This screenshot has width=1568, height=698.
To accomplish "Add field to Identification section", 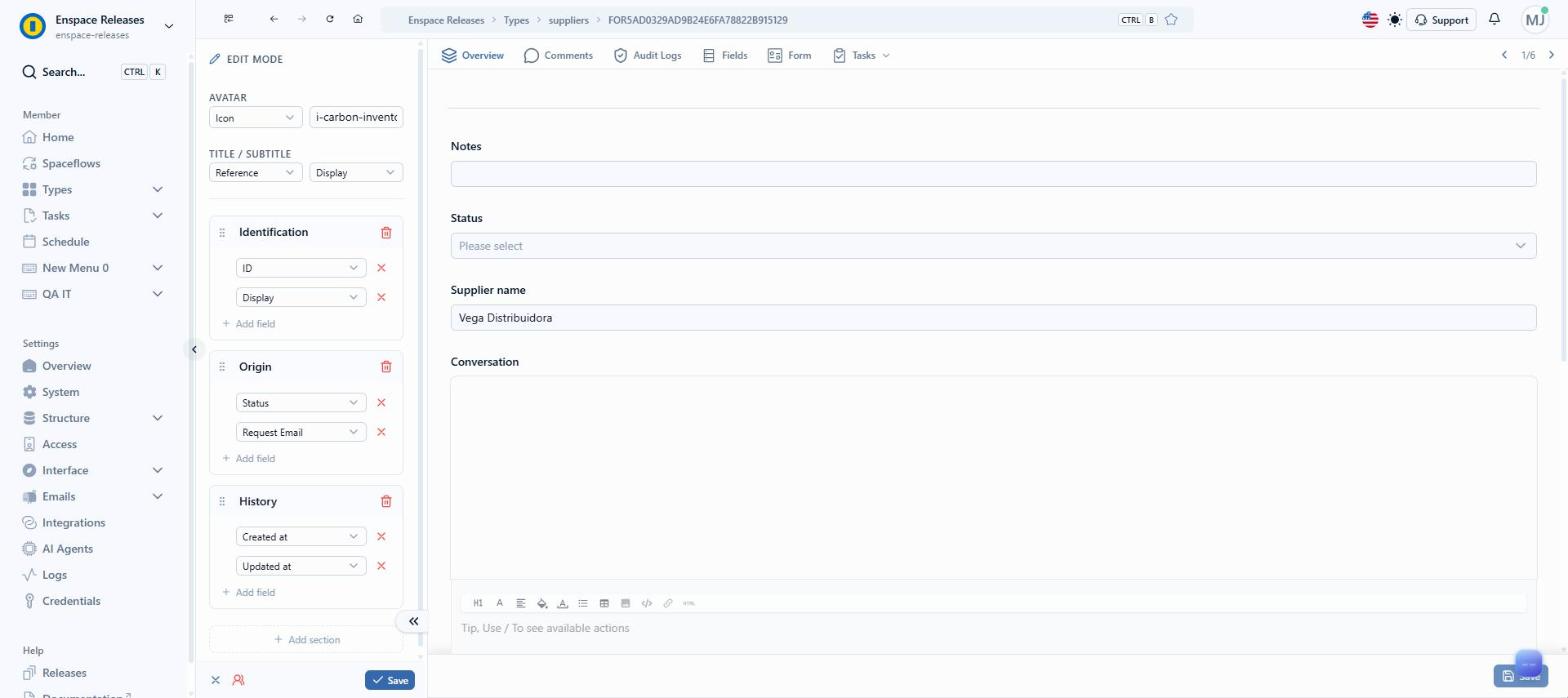I will coord(249,324).
